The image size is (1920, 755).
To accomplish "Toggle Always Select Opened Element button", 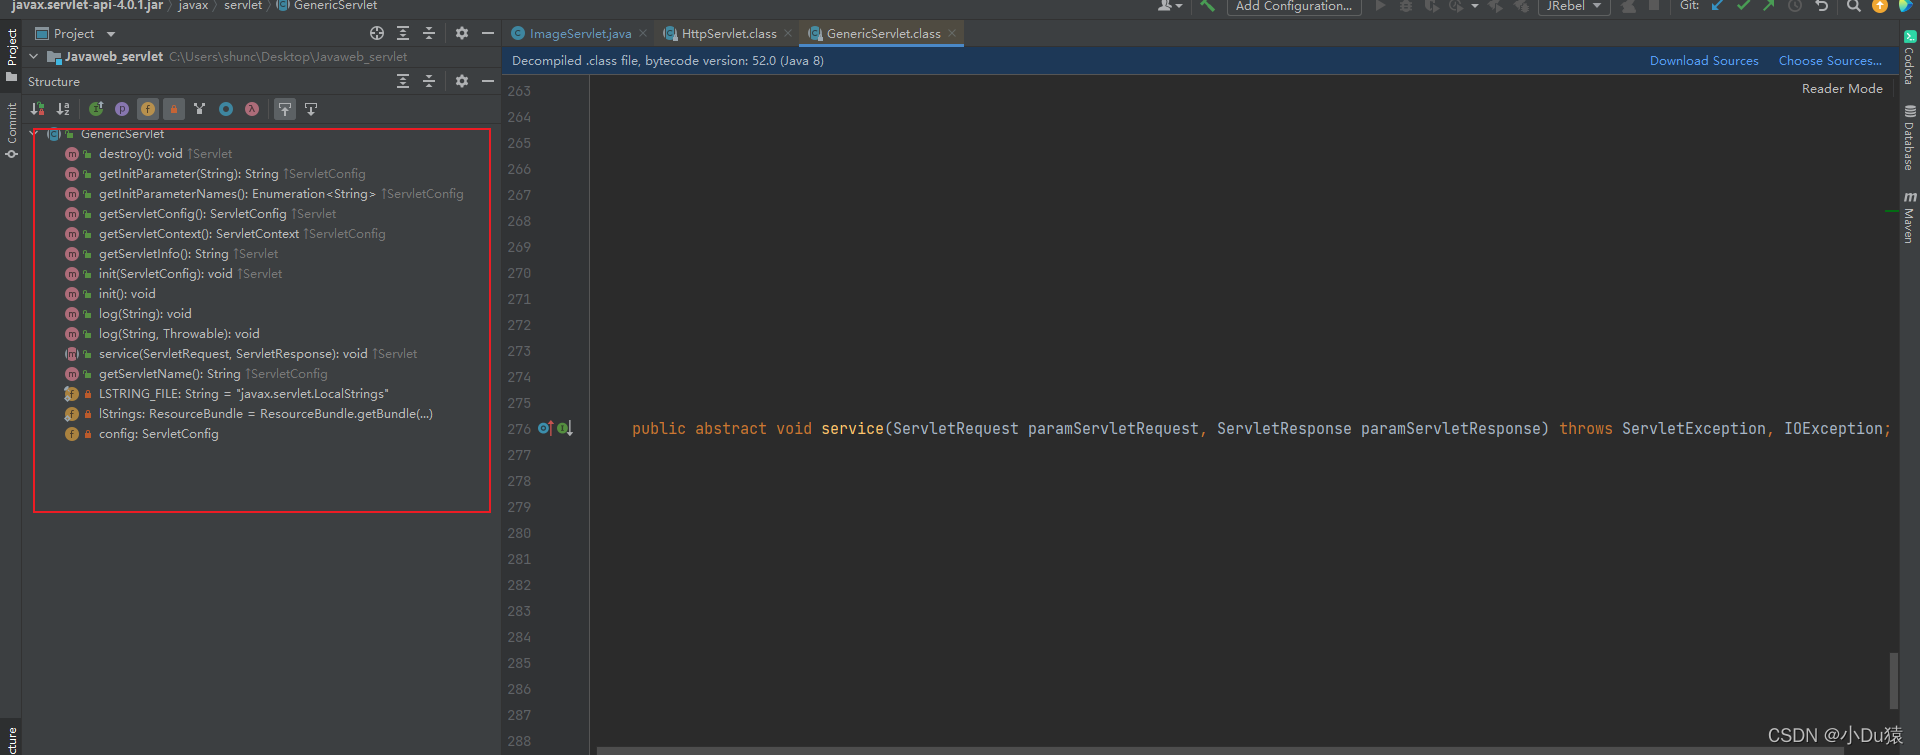I will (285, 109).
